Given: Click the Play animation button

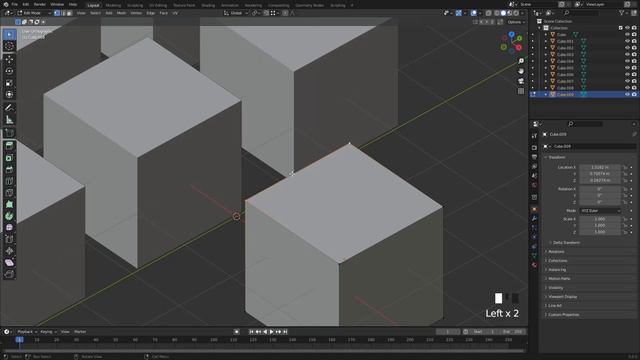Looking at the screenshot, I should pos(271,332).
